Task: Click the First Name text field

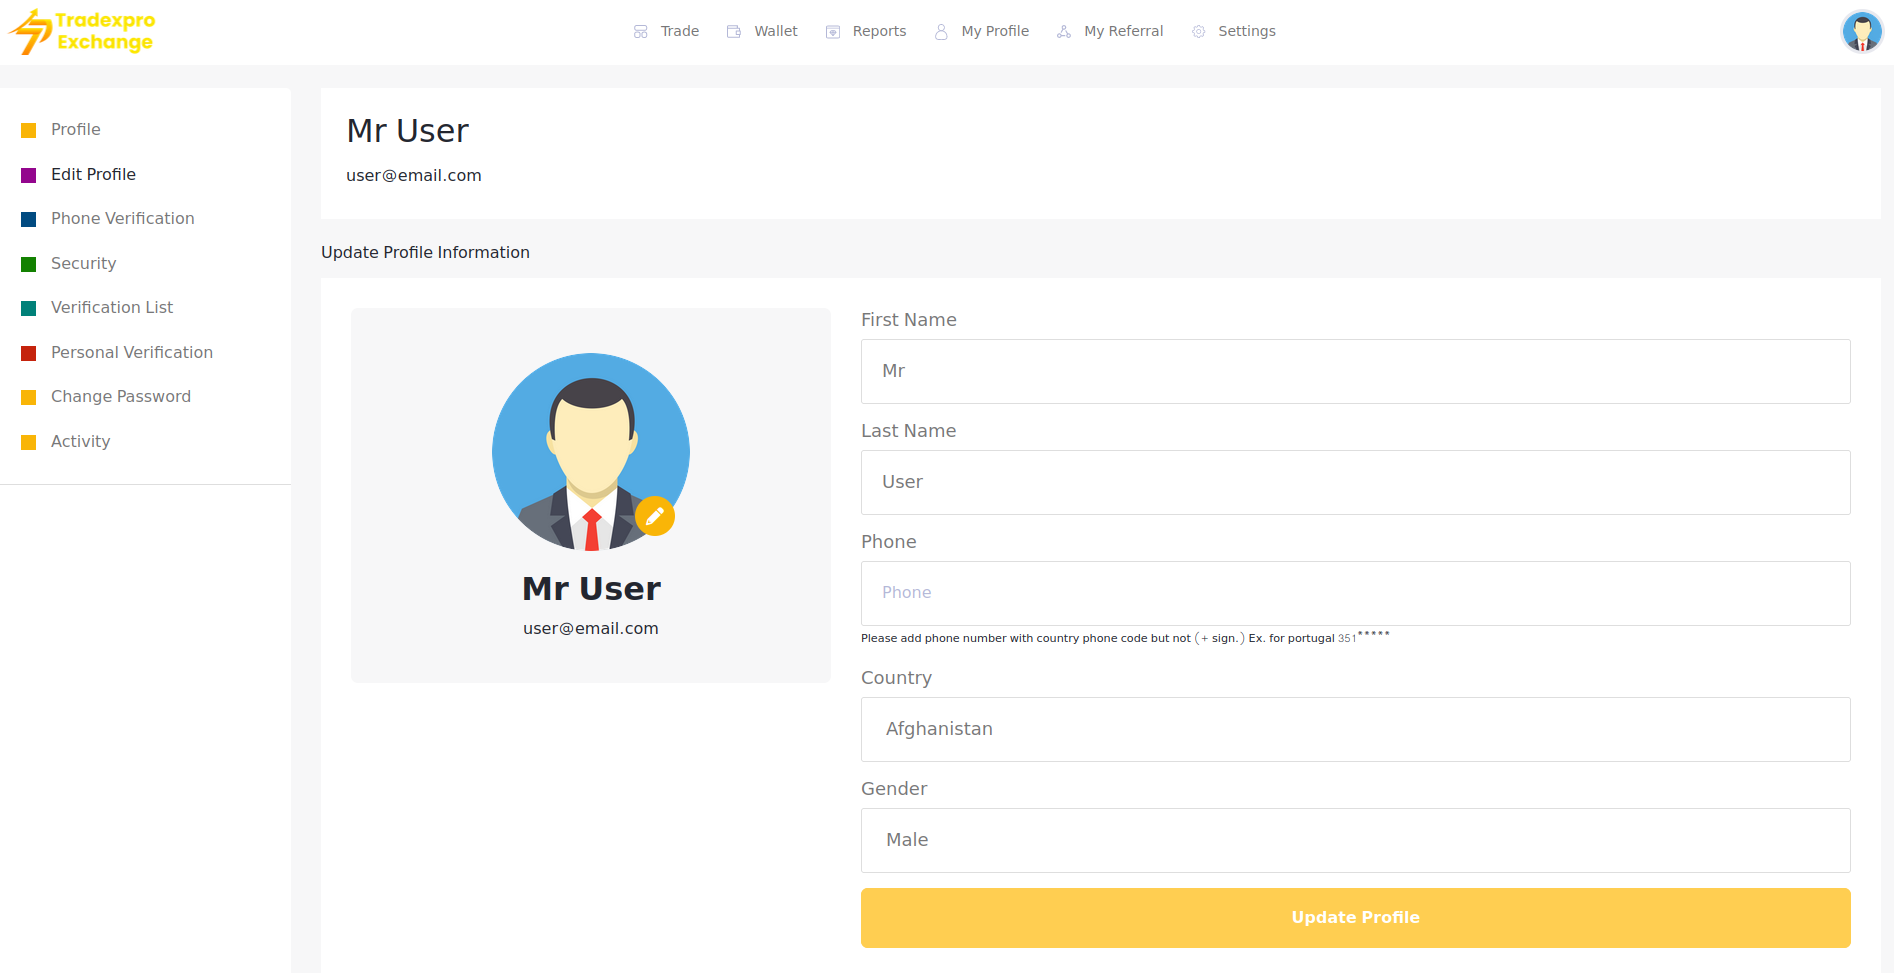Action: click(1355, 371)
